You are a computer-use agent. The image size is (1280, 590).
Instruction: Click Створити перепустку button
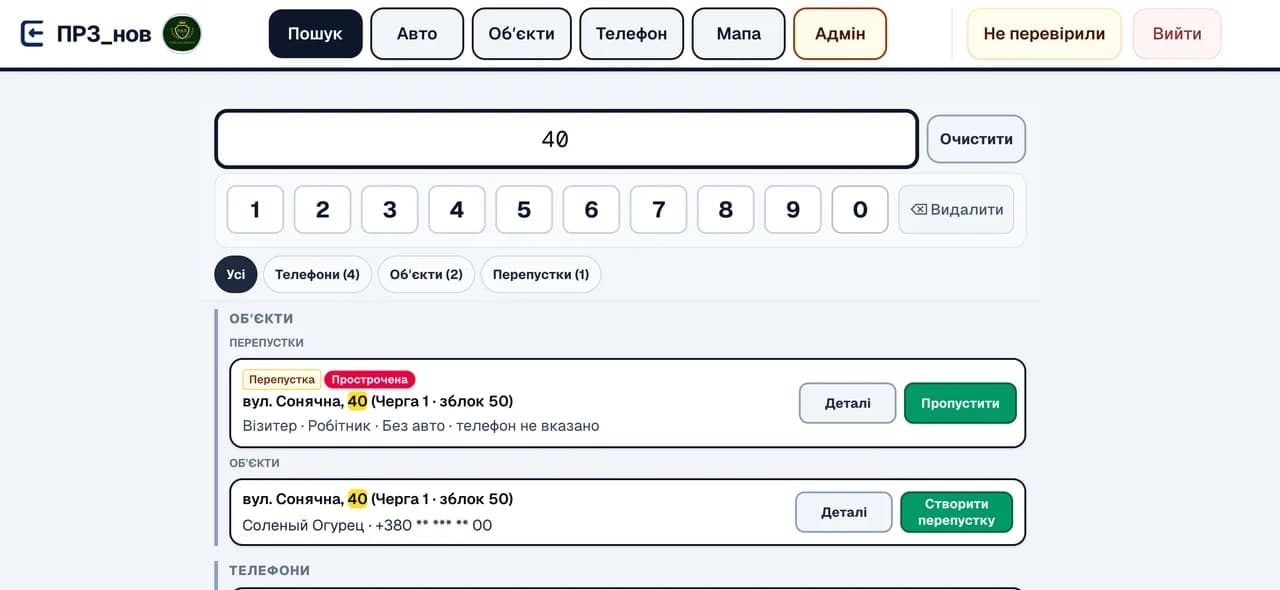tap(956, 512)
